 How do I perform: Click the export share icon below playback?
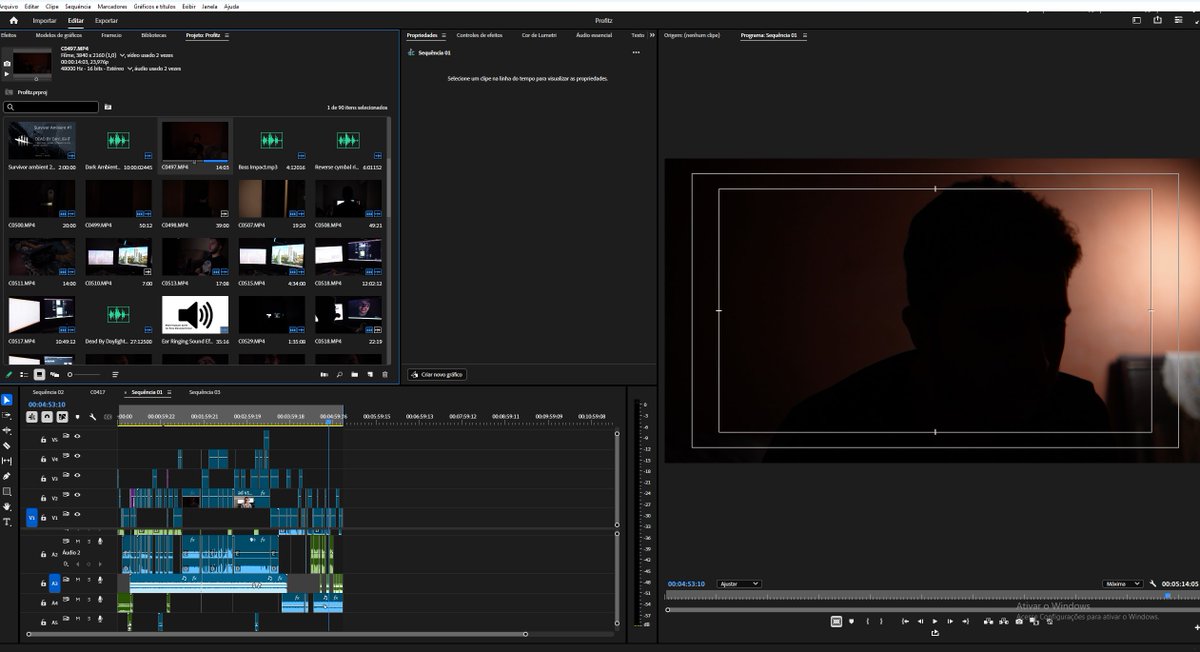[935, 633]
